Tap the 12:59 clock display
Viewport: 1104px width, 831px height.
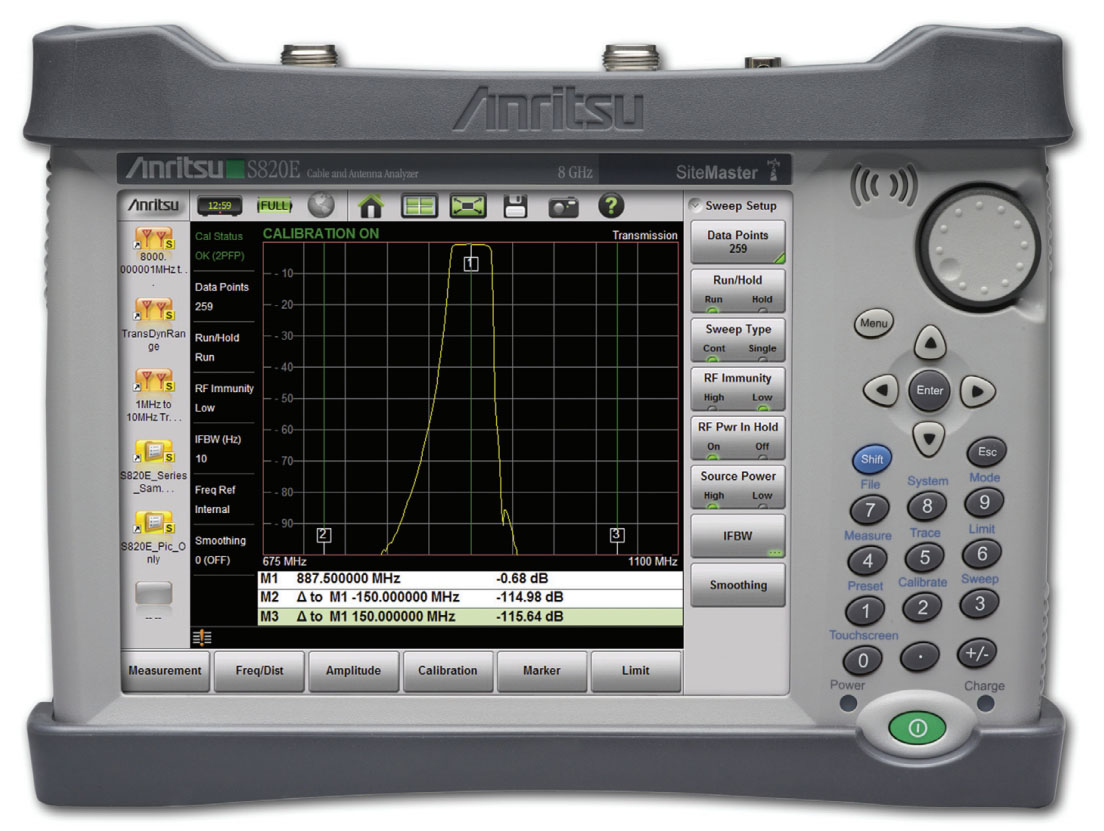pyautogui.click(x=220, y=206)
